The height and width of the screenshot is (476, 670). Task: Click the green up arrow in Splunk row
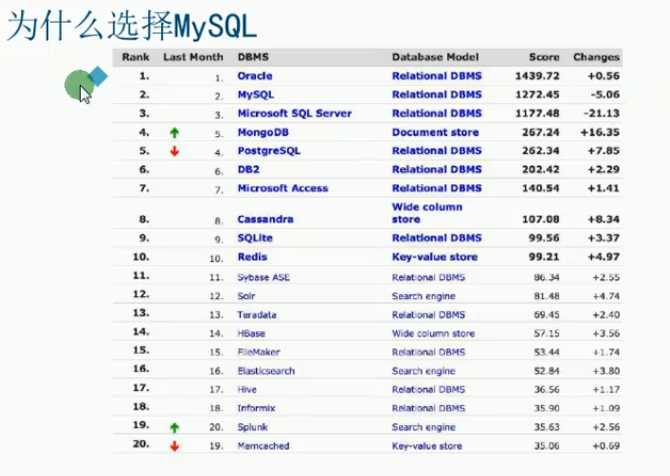coord(174,427)
